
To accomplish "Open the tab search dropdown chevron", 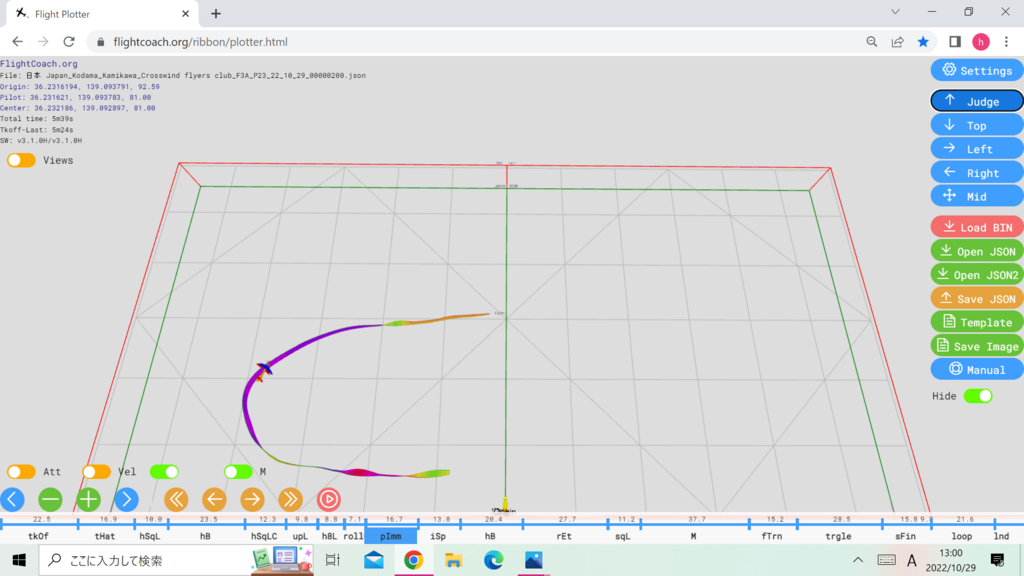I will [x=895, y=12].
